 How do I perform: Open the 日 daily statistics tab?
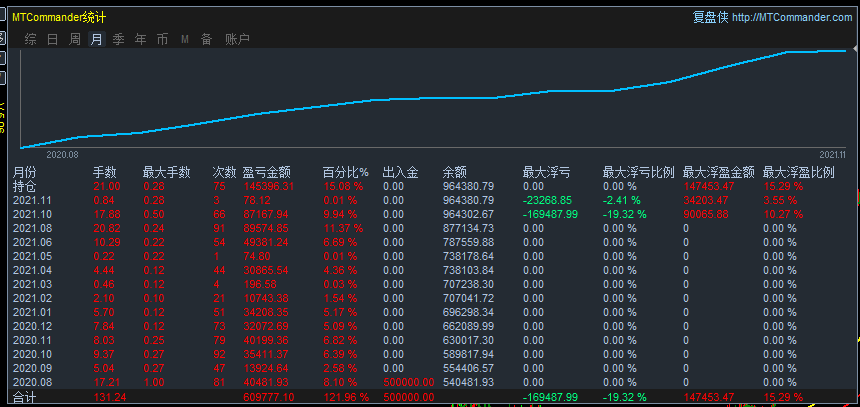(52, 39)
